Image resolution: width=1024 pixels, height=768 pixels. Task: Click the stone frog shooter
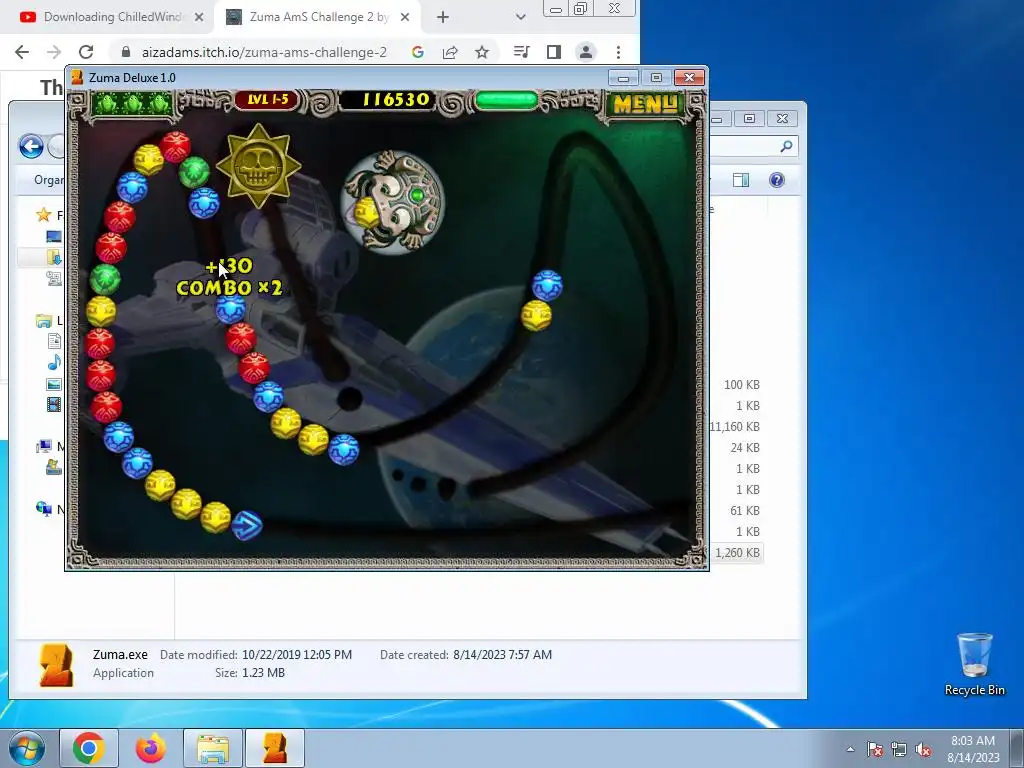393,202
